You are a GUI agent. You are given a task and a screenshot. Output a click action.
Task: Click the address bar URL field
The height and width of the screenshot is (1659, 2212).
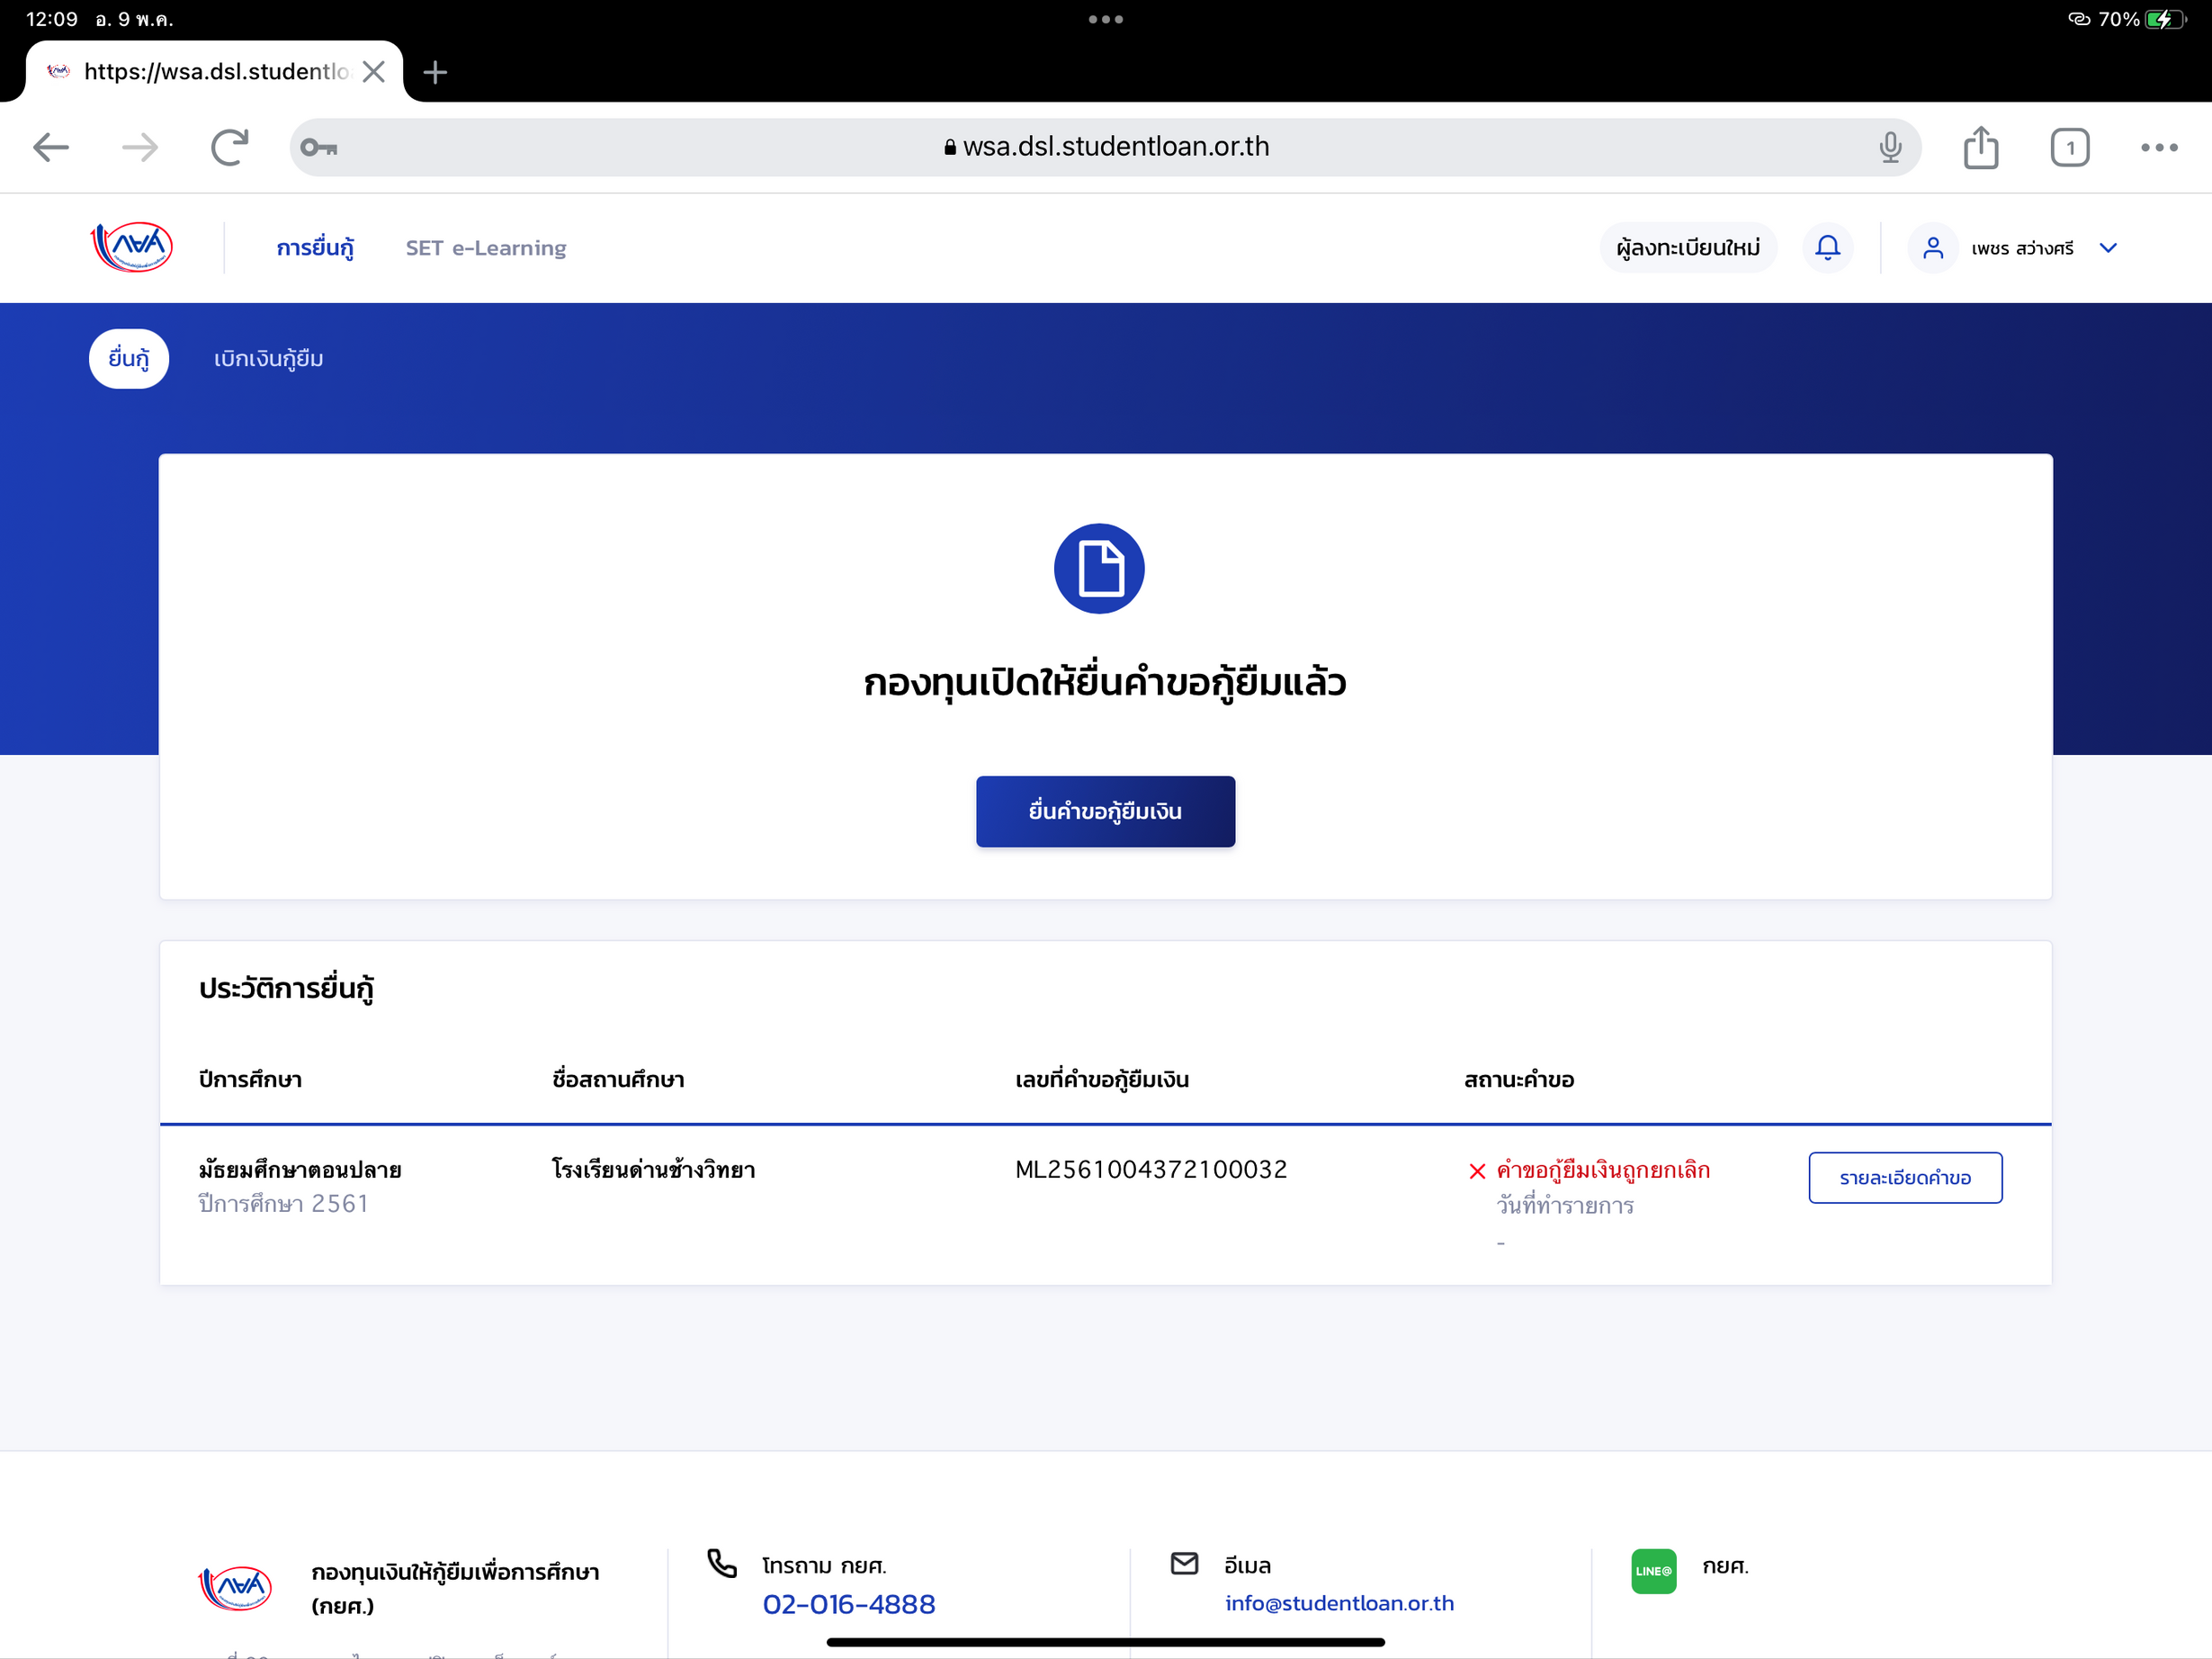tap(1105, 147)
